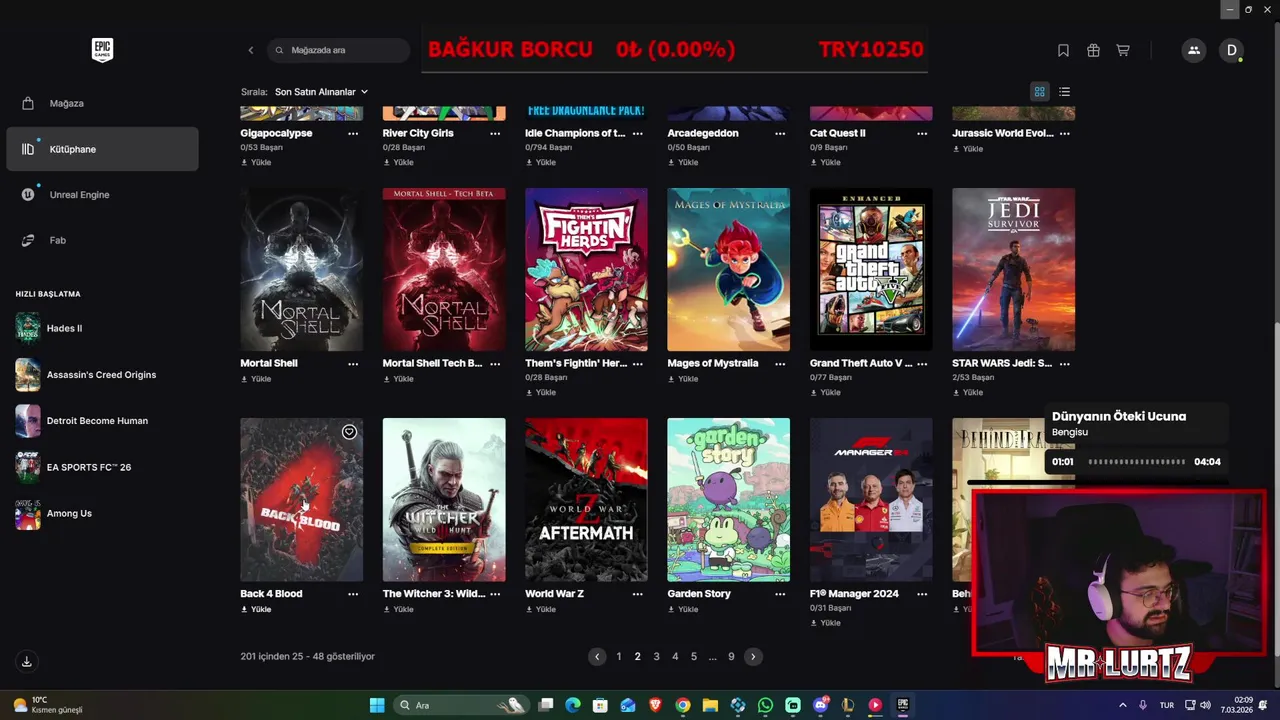This screenshot has width=1280, height=720.
Task: Open the Windows Start button
Action: 377,705
